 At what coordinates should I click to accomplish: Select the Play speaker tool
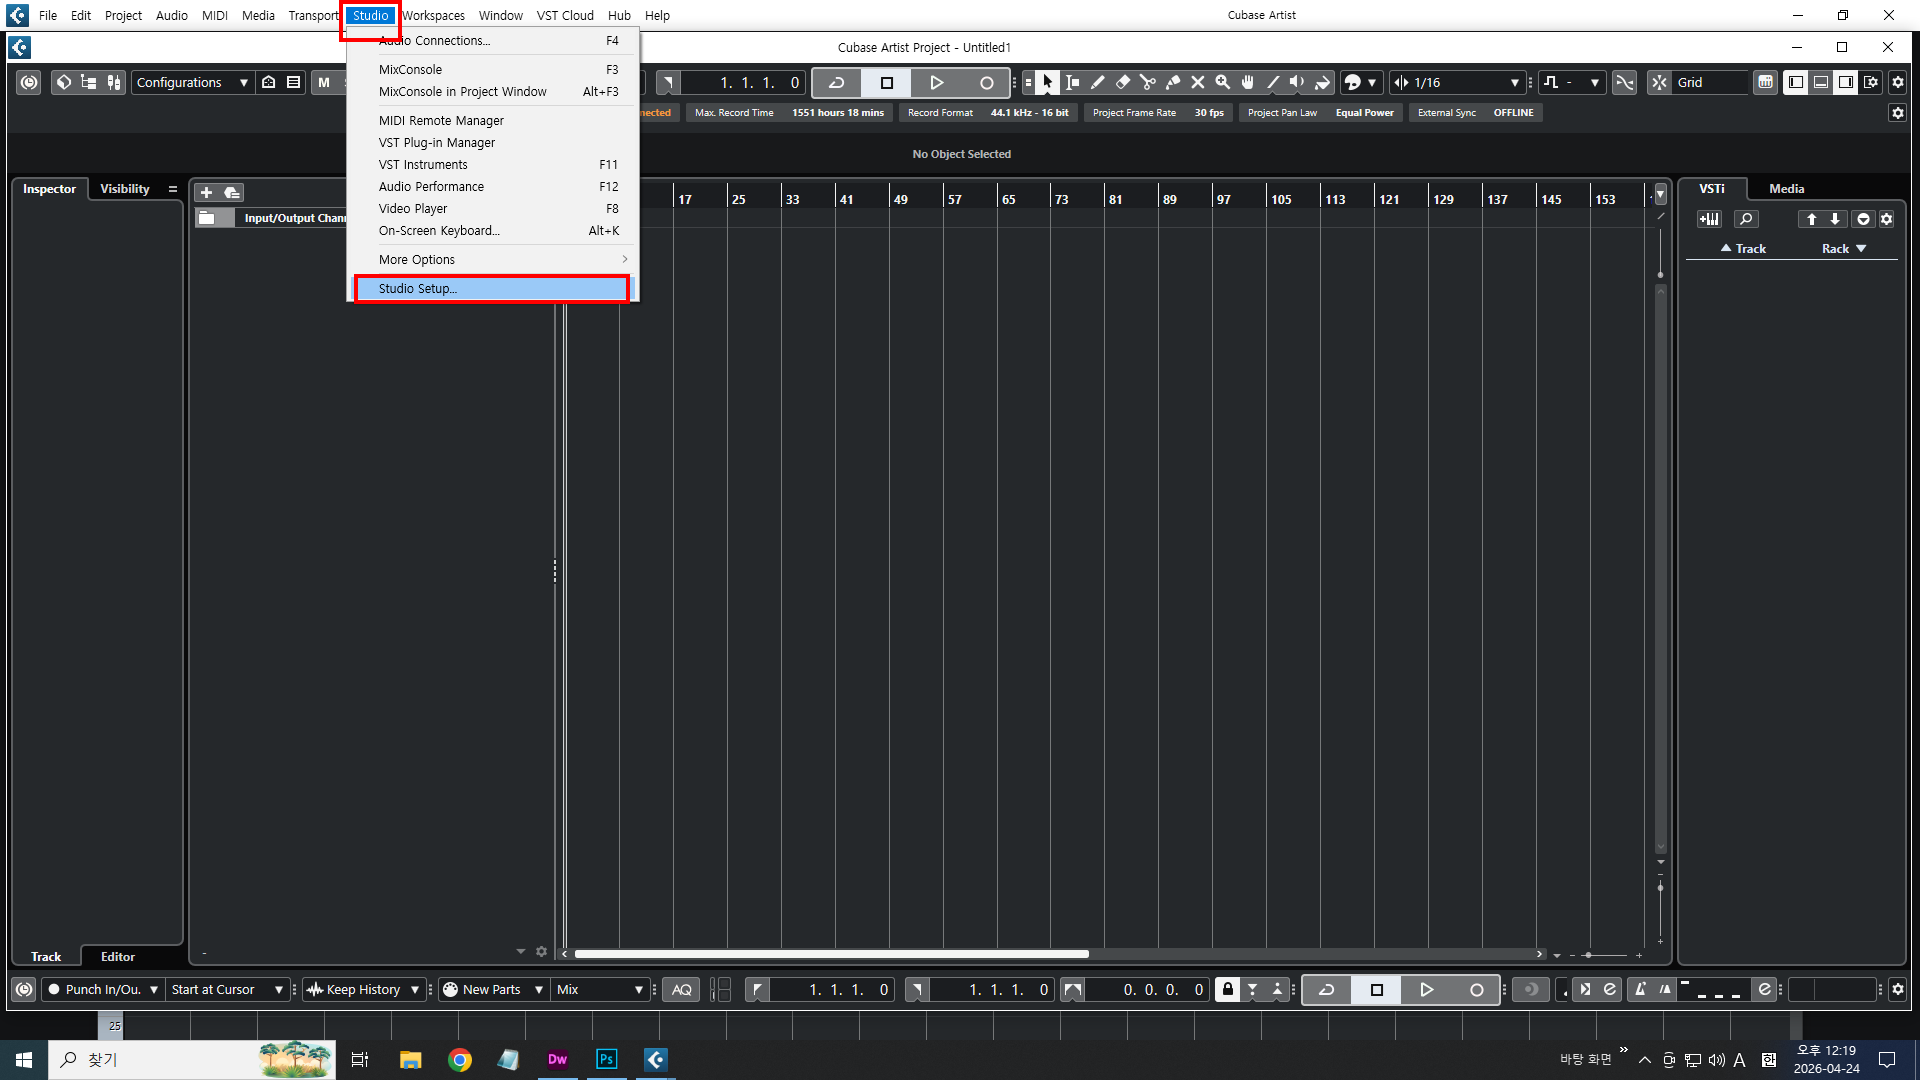click(1297, 82)
